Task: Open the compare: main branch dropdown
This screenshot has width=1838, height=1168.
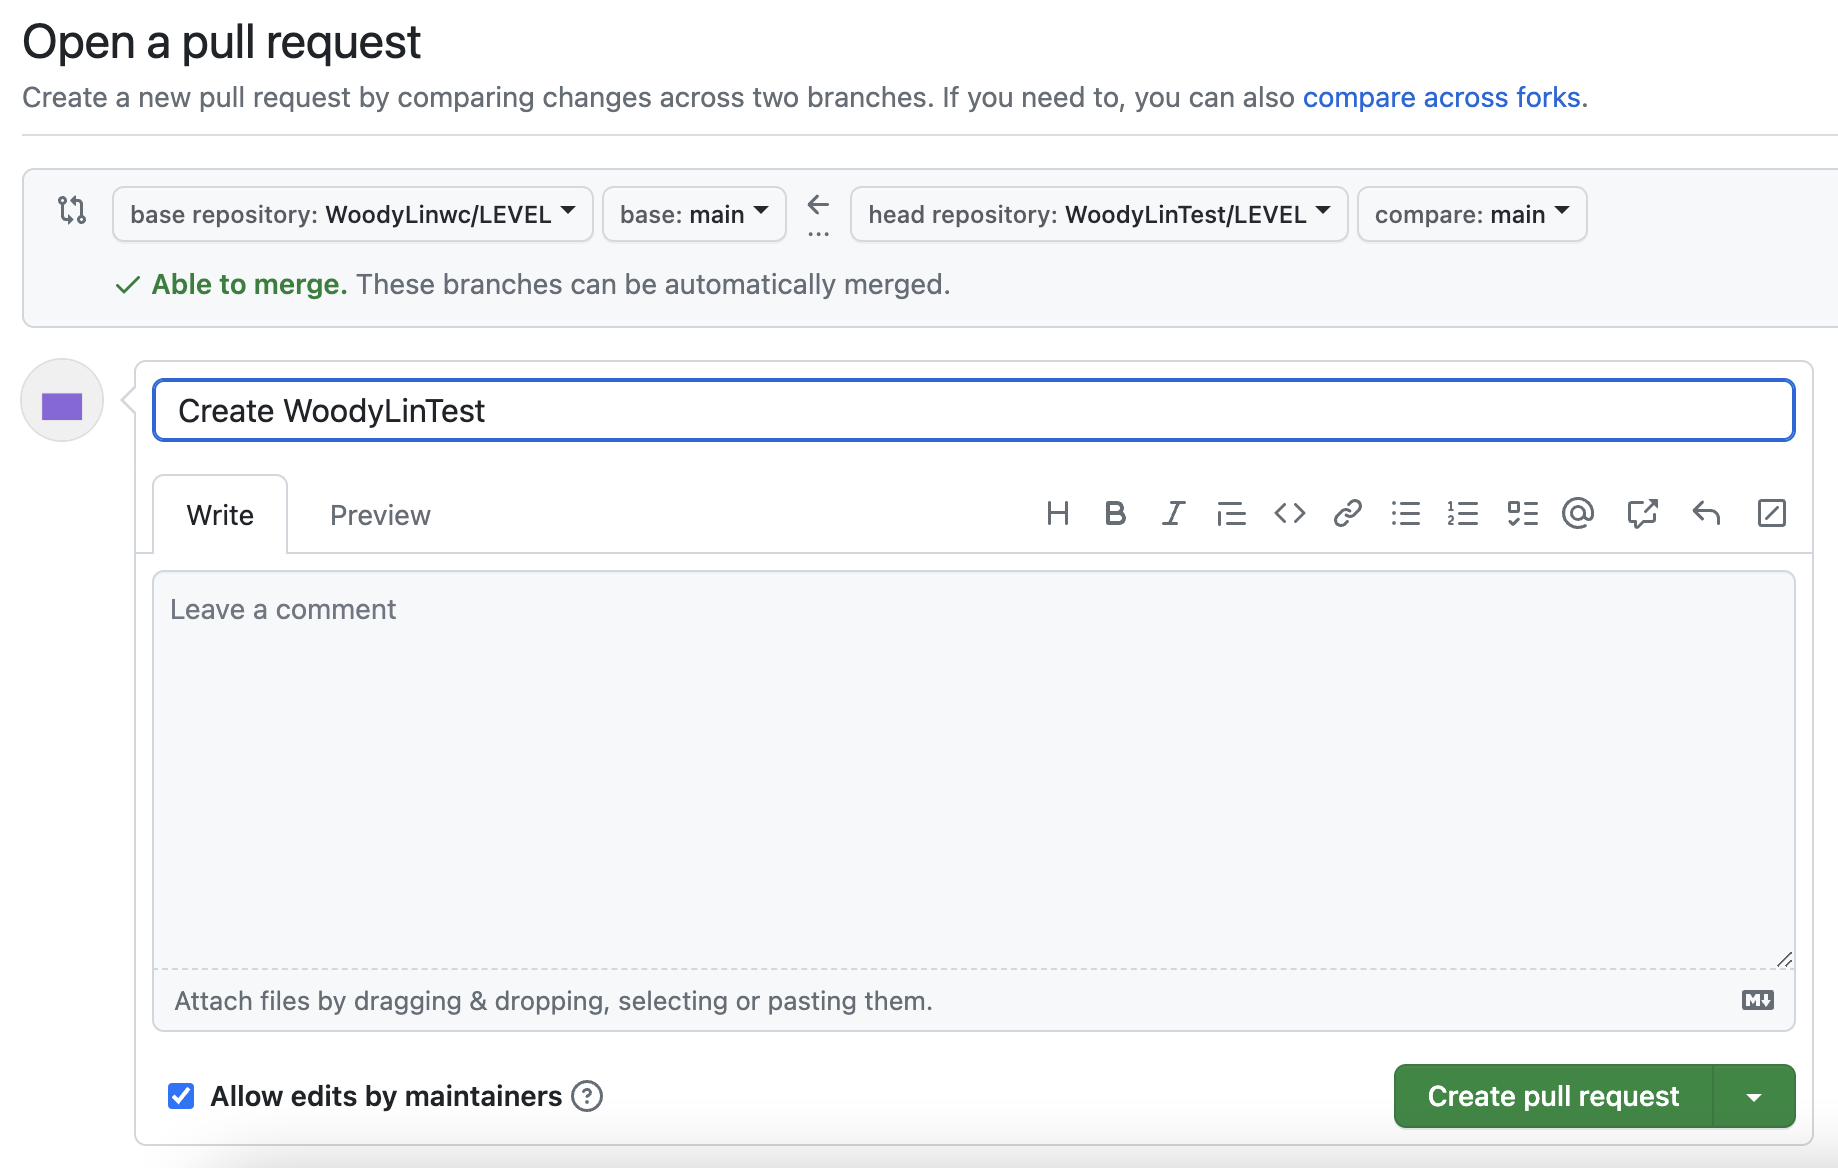Action: (x=1472, y=214)
